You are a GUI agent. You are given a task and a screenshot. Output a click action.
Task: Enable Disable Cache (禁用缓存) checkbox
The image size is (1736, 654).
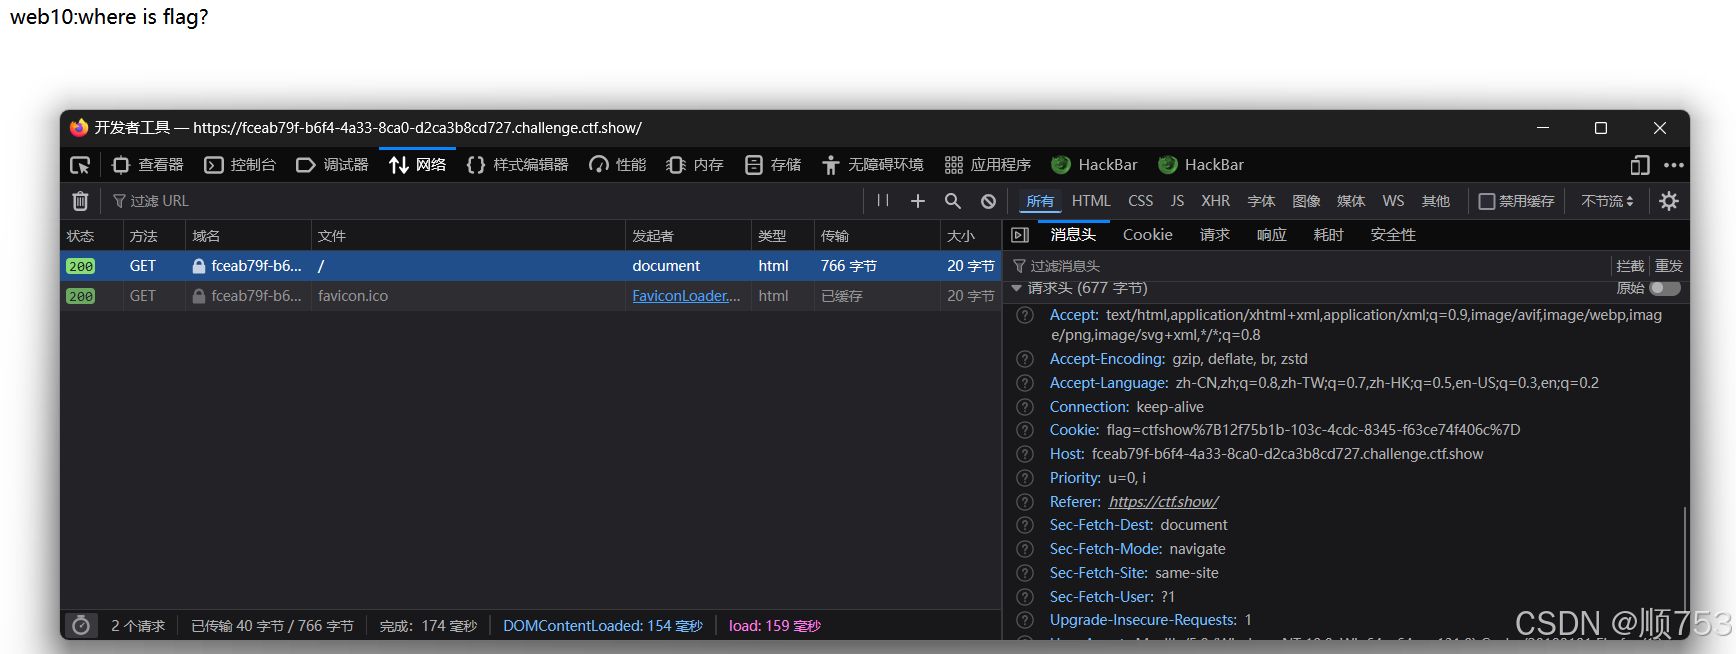1487,201
